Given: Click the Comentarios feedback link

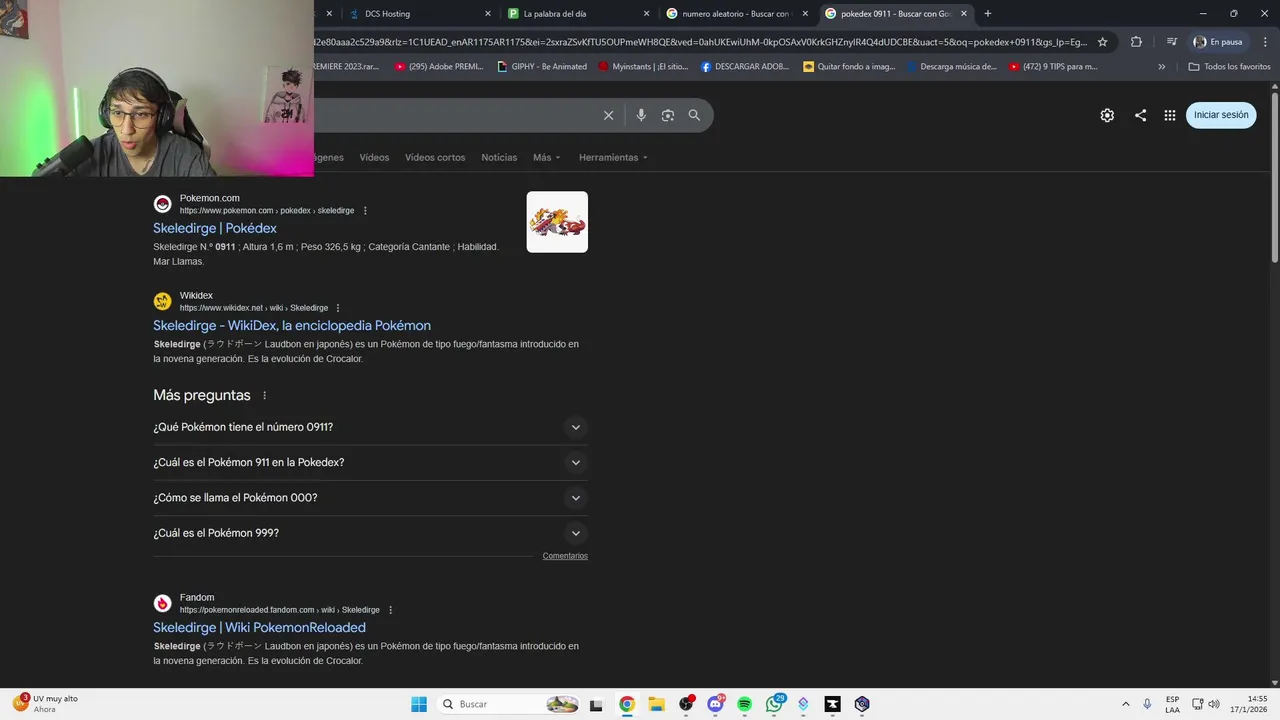Looking at the screenshot, I should [x=565, y=556].
